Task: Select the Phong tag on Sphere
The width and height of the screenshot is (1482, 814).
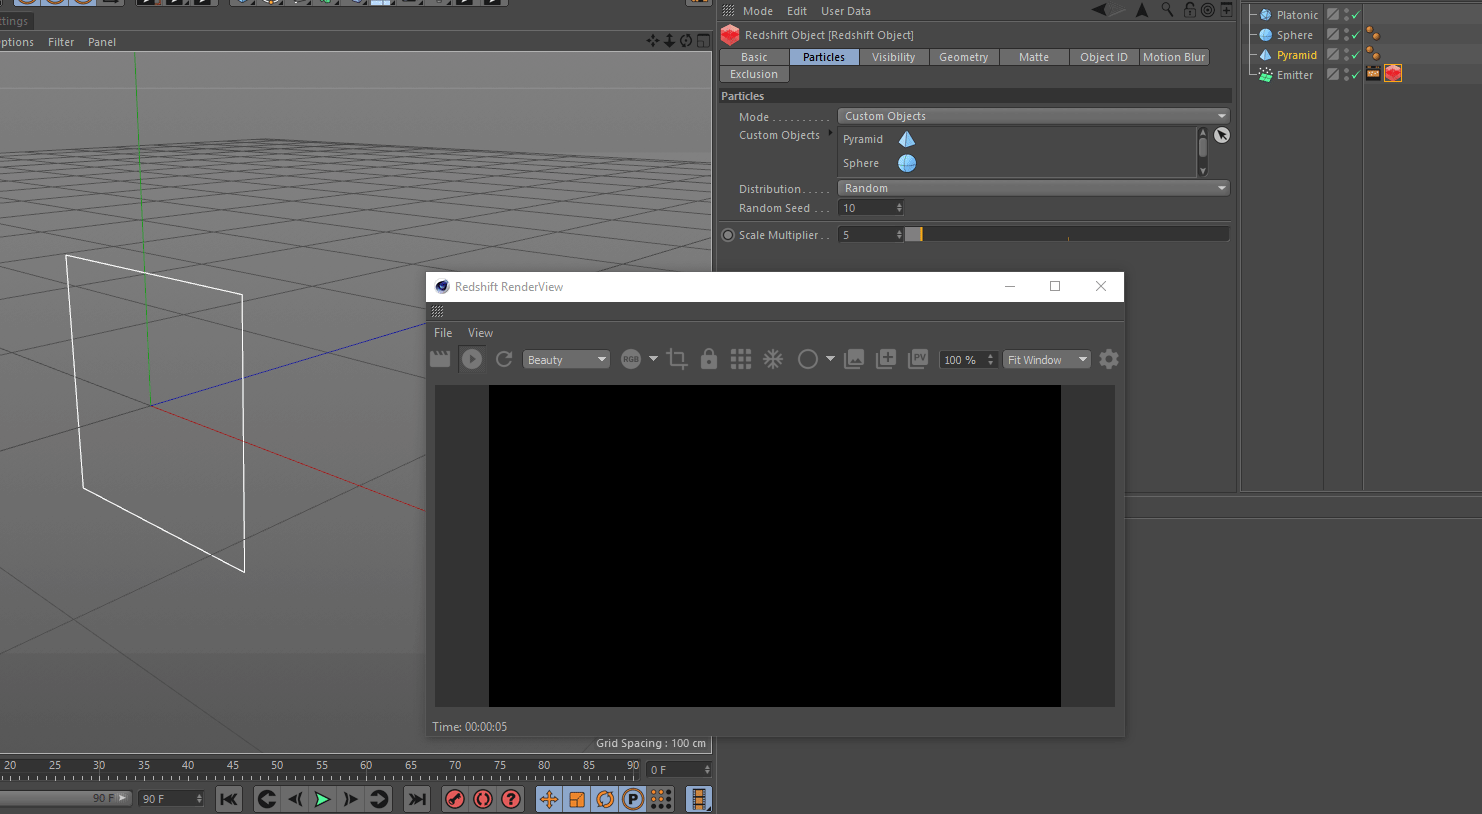Action: [x=1373, y=34]
